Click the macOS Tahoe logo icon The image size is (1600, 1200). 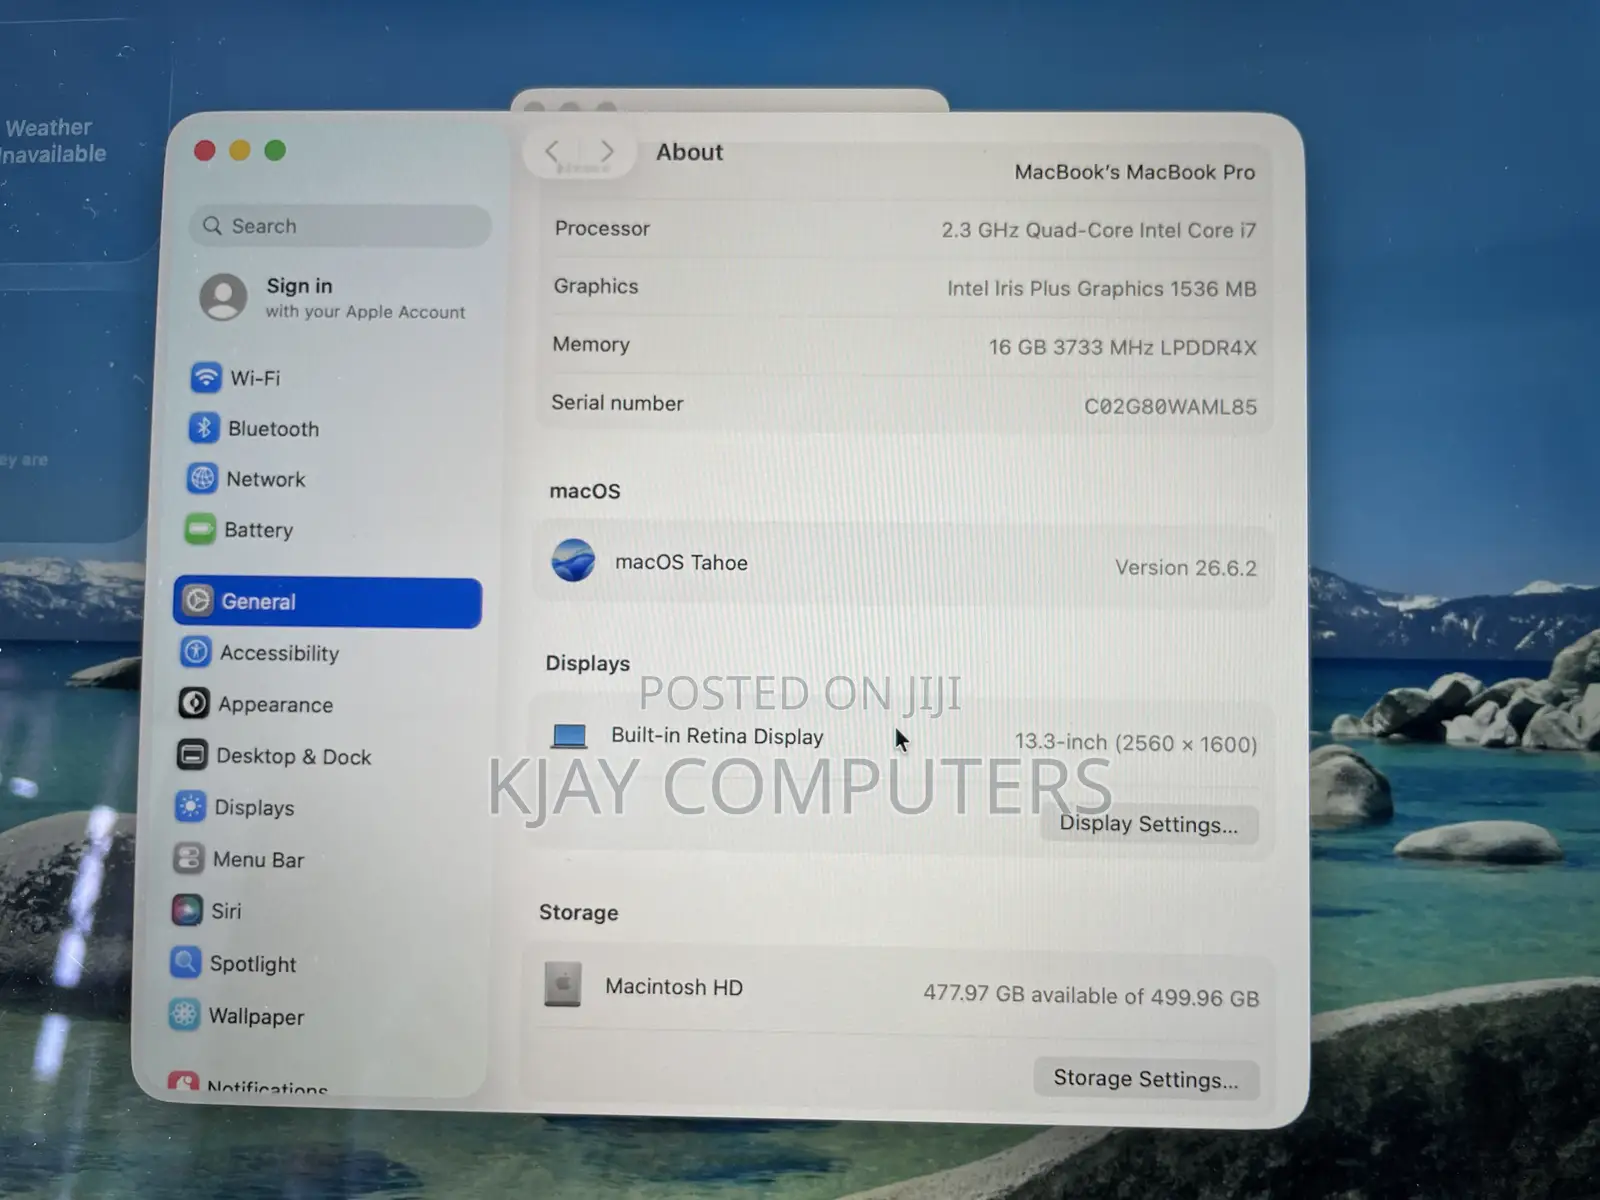pos(573,560)
